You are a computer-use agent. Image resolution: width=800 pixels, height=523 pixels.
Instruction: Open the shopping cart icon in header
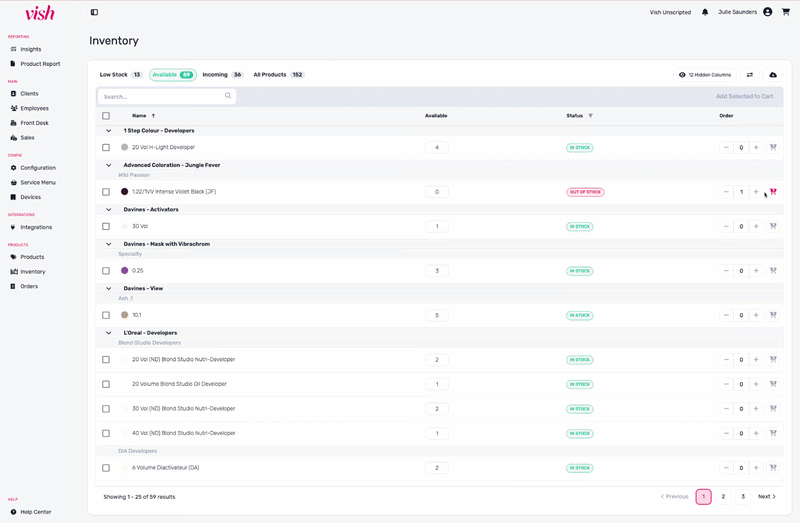pyautogui.click(x=785, y=12)
